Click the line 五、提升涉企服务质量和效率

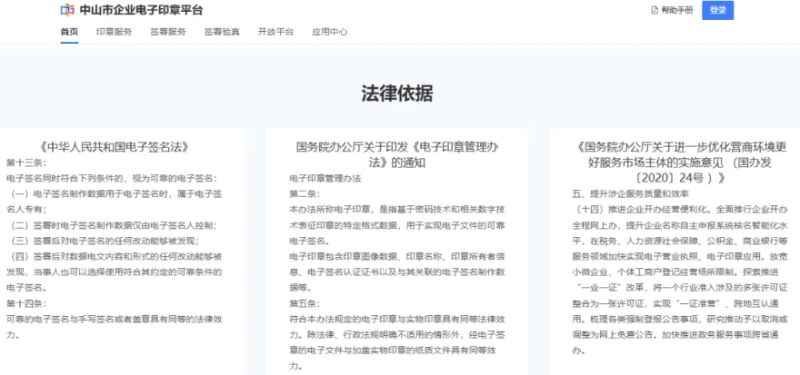(x=631, y=194)
